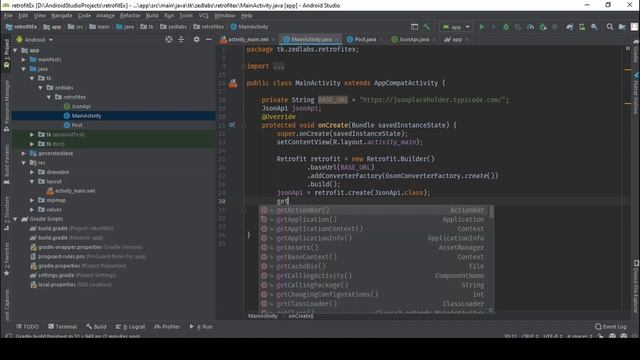Screen dimensions: 640x360
Task: Click Scroll from Source target icon in Project panel
Action: point(169,40)
